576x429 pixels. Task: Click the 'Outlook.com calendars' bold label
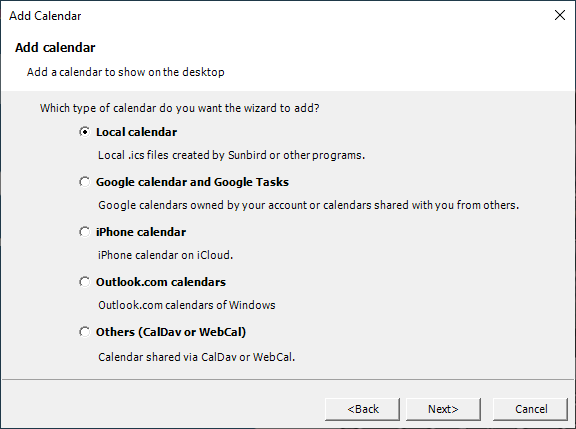pos(161,282)
